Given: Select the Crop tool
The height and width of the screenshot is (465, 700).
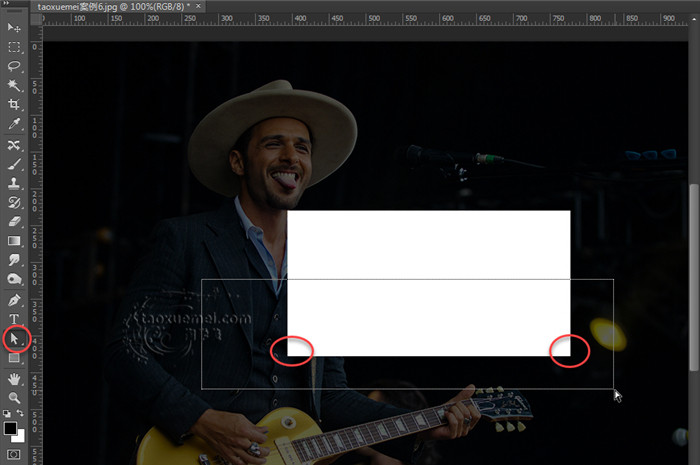Looking at the screenshot, I should click(x=14, y=104).
